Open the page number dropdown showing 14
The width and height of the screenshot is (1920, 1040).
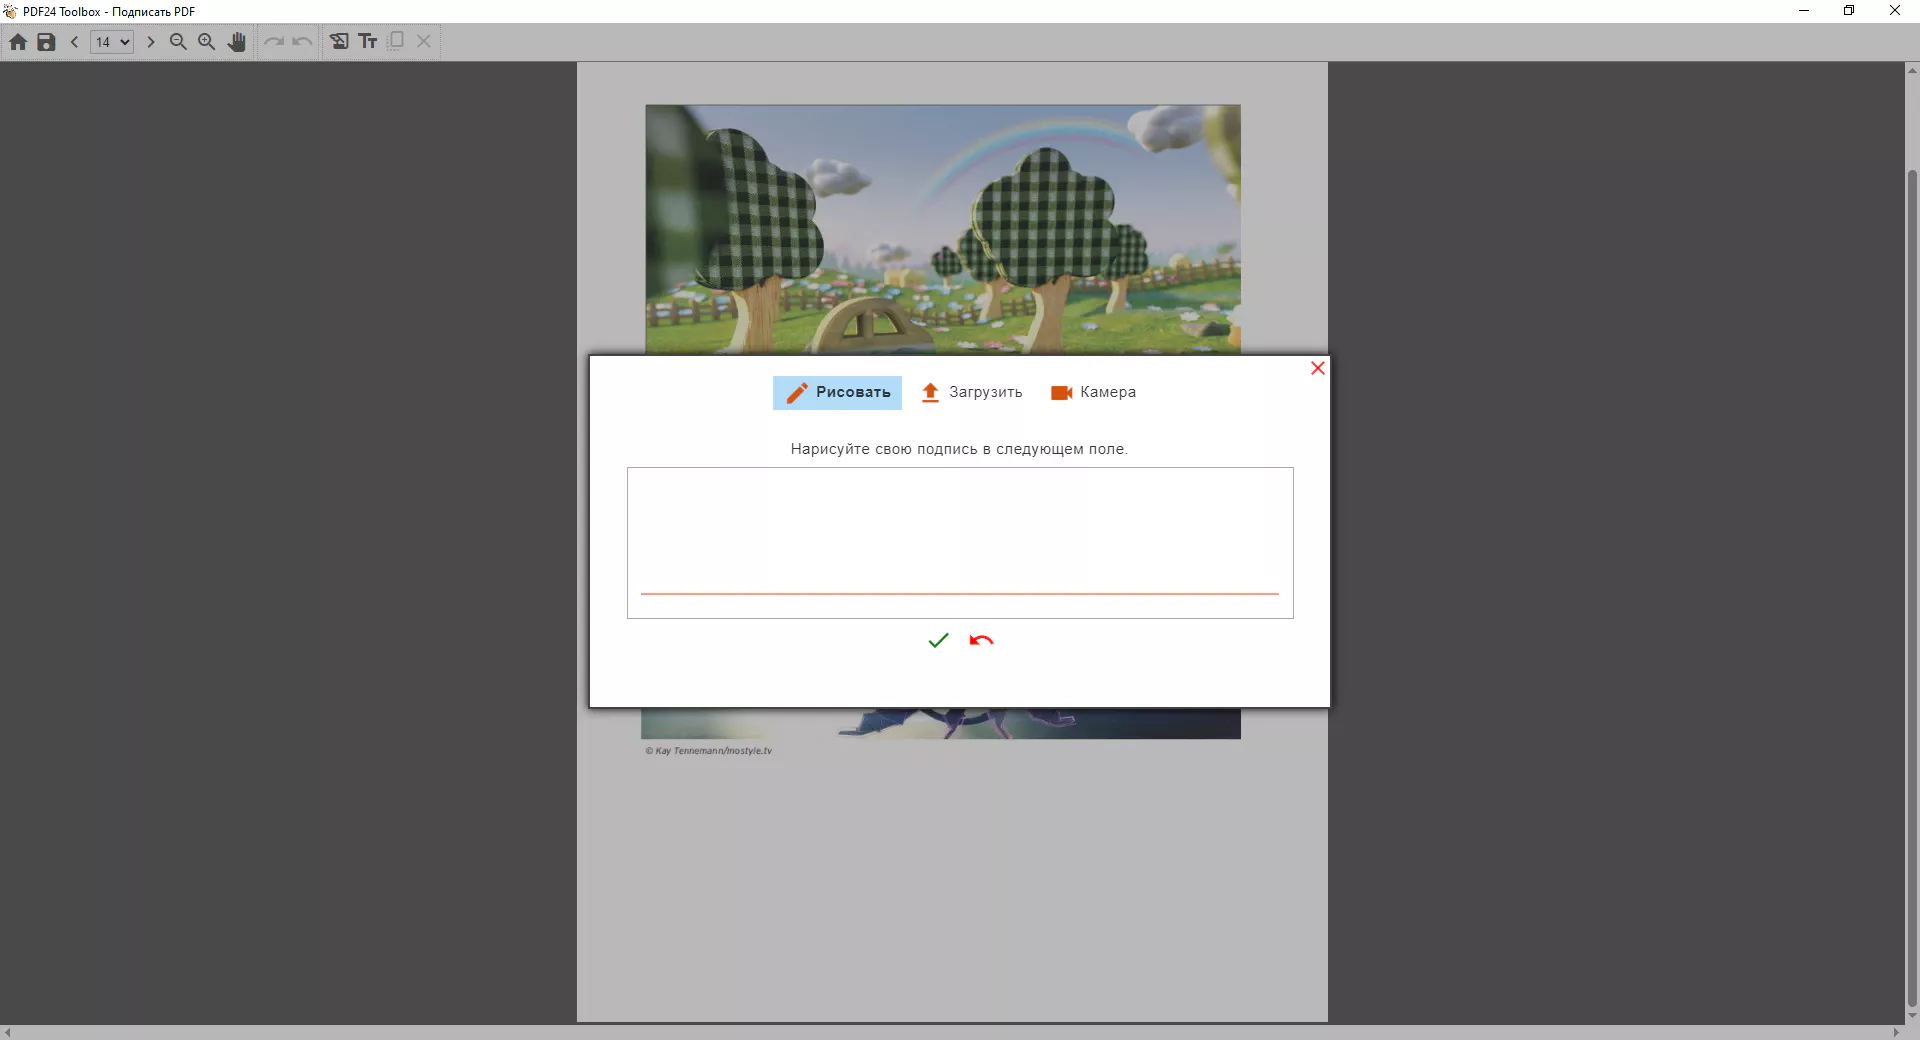(x=112, y=42)
